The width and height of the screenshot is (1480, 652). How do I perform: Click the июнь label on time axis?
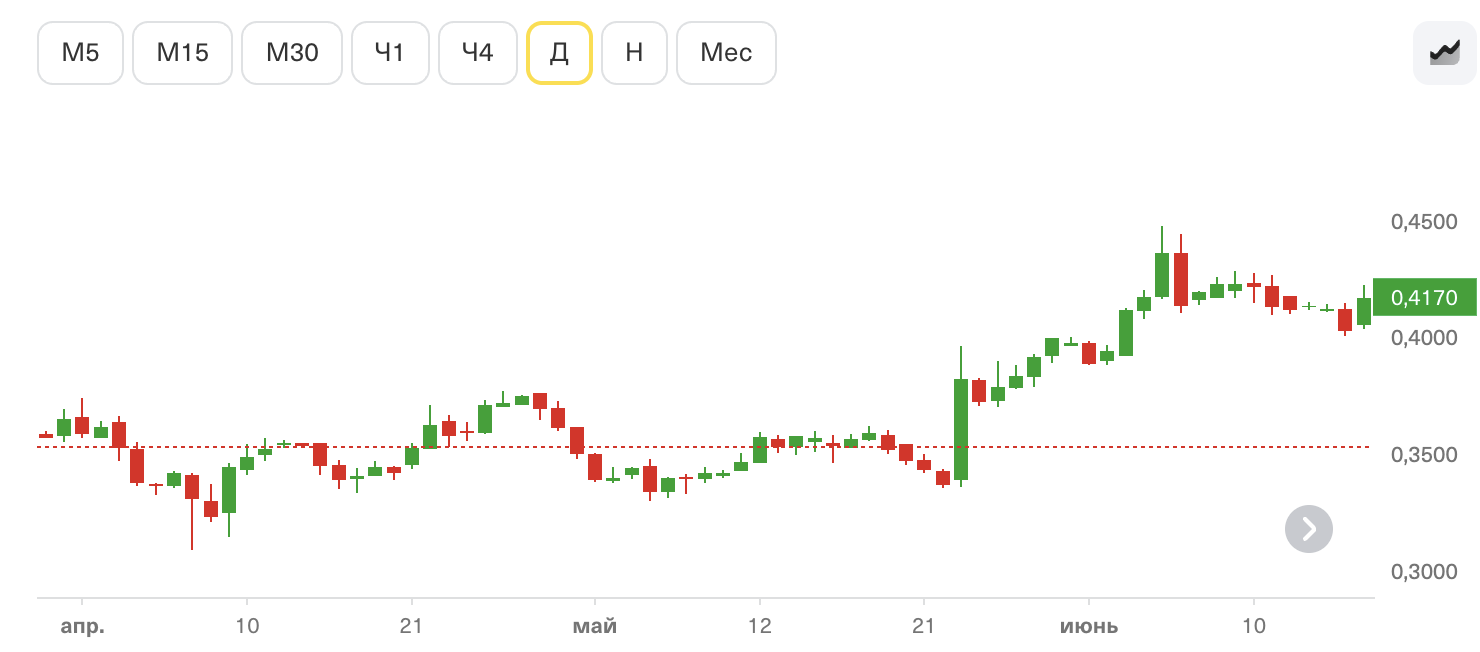coord(1089,627)
